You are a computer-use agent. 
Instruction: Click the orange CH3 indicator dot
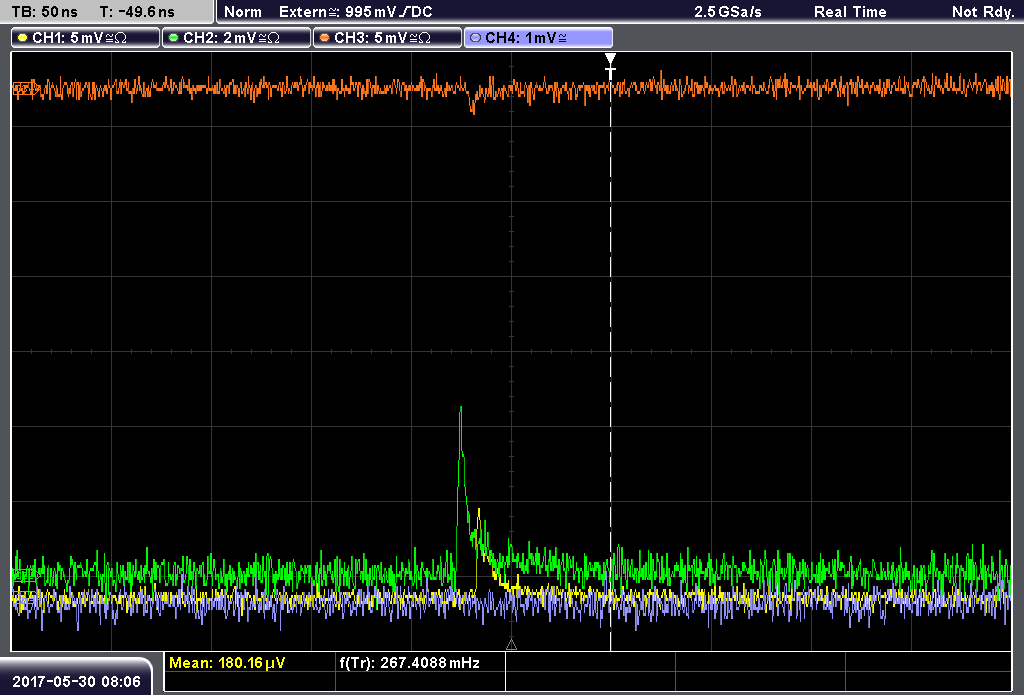(x=325, y=38)
